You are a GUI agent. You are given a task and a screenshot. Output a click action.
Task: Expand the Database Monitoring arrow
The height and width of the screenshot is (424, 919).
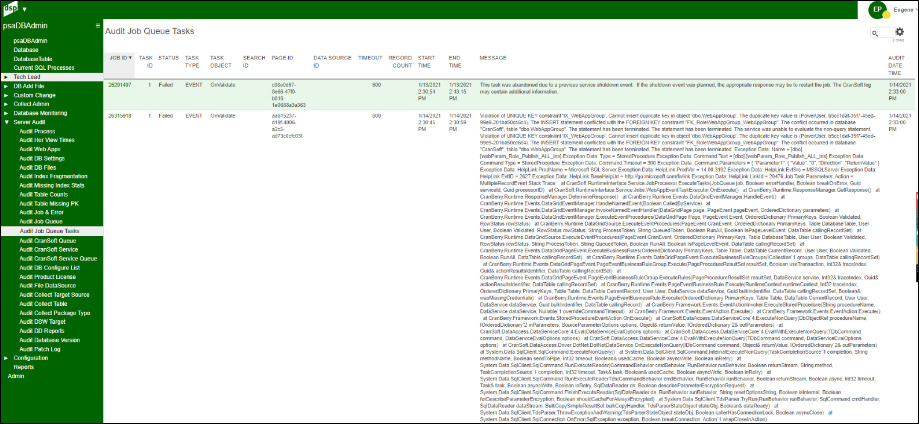point(6,113)
